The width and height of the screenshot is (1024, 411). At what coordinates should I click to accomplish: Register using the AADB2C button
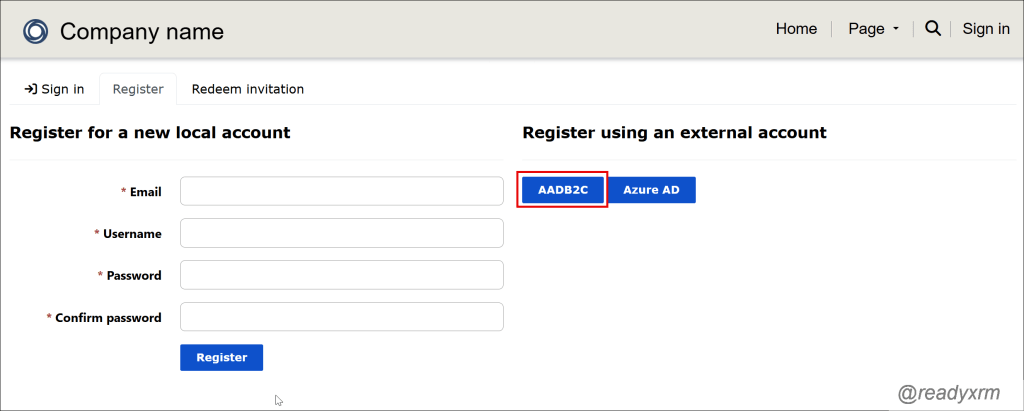563,190
